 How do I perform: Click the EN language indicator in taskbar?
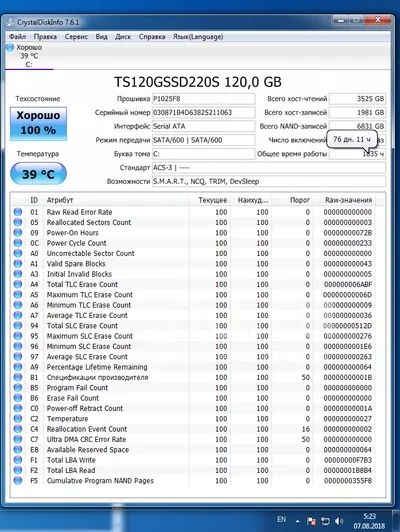tap(281, 519)
